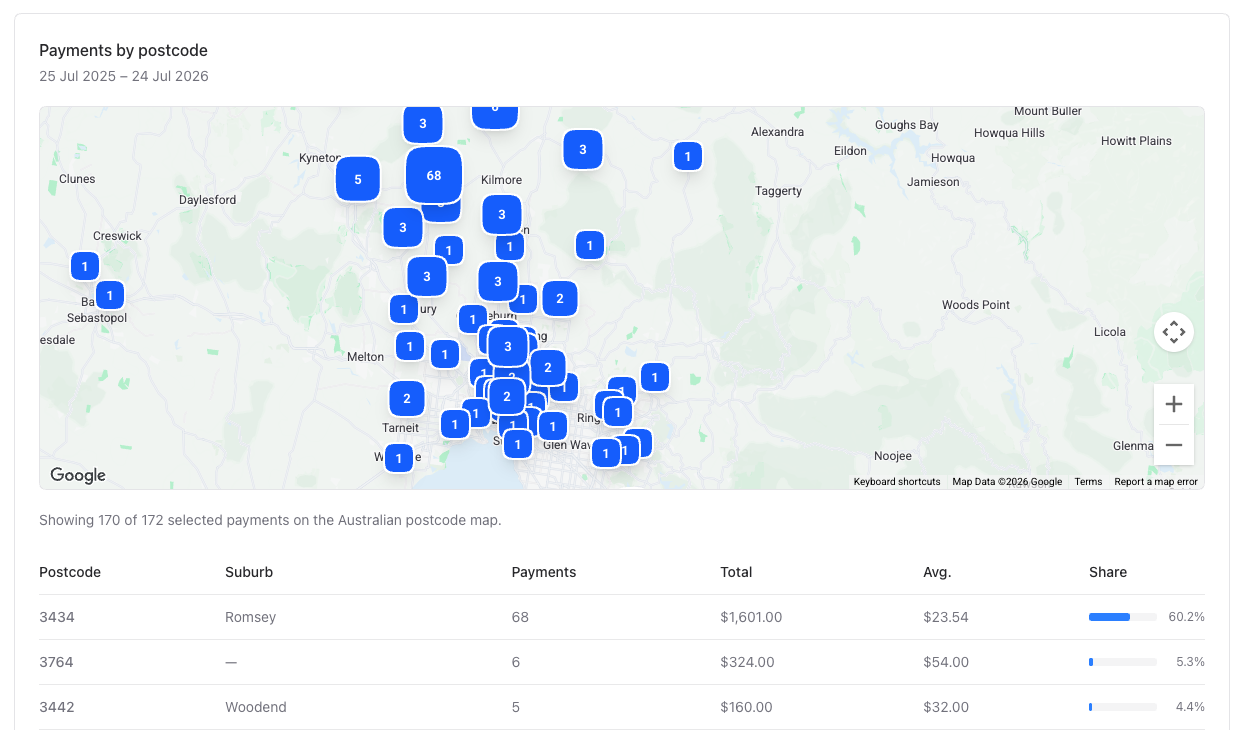Click the Suburb column header

coord(249,572)
